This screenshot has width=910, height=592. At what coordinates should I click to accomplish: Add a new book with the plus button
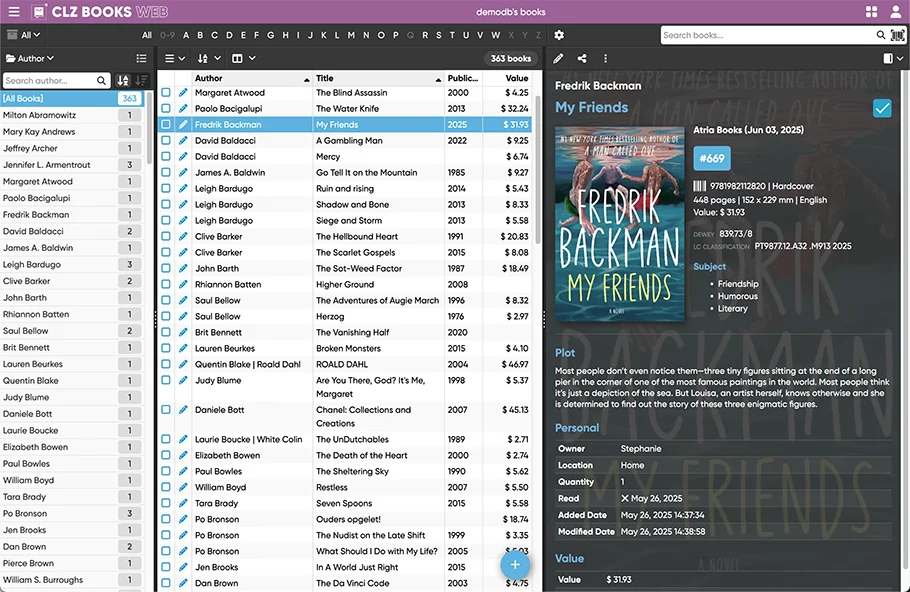click(515, 564)
